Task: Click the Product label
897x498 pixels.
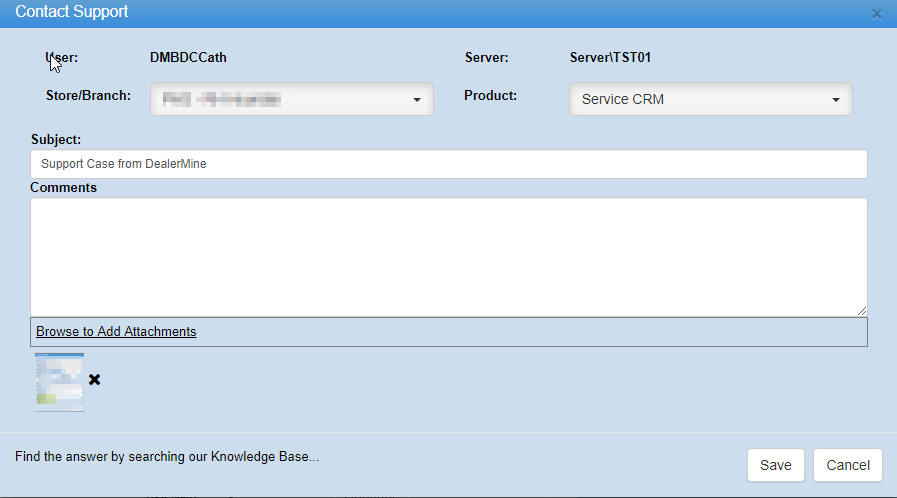Action: point(490,96)
